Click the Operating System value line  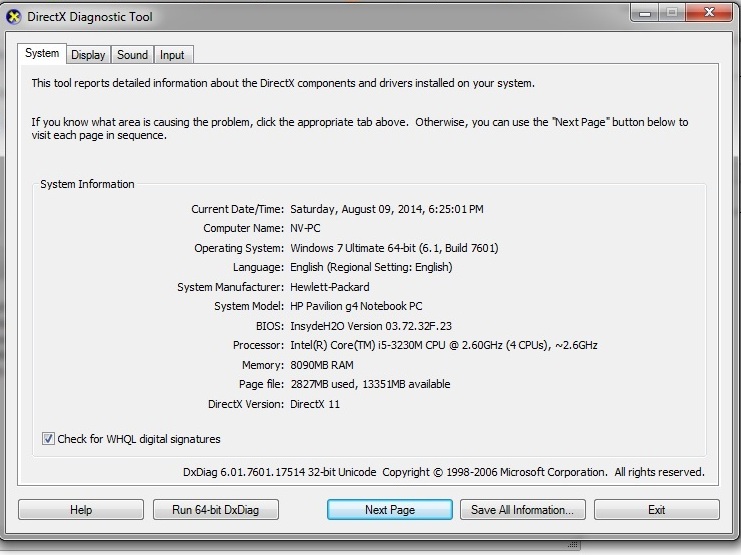point(394,248)
